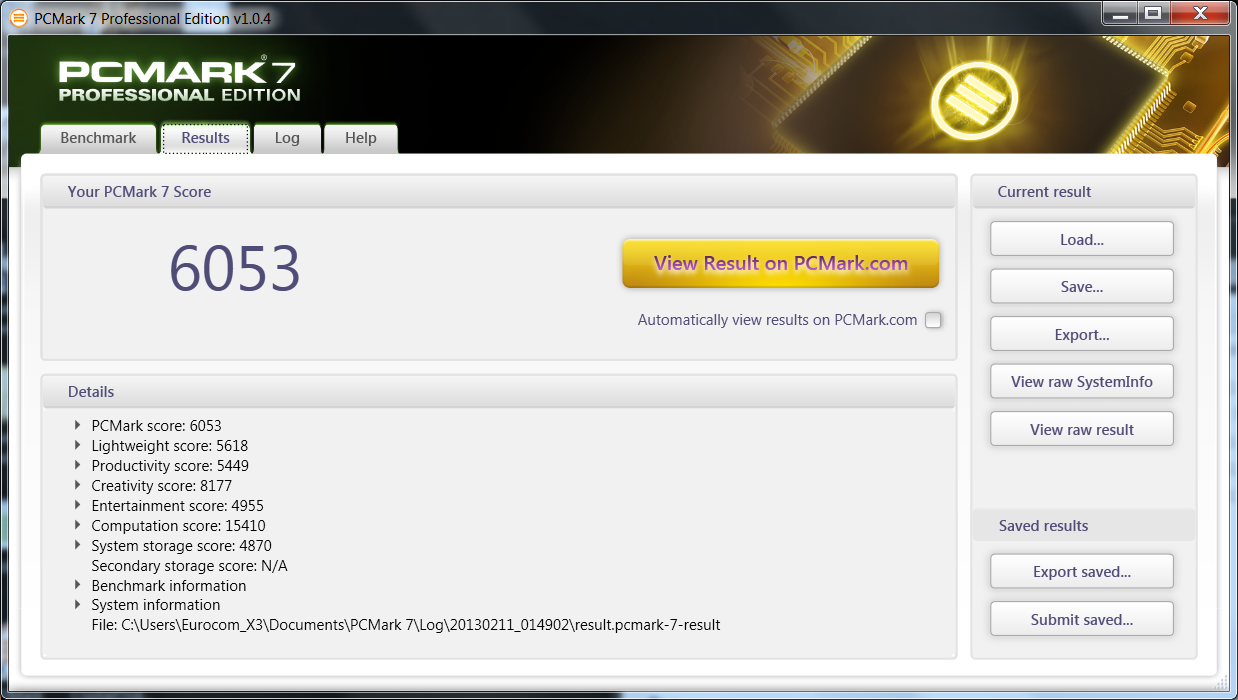Select the Results tab

pos(205,138)
